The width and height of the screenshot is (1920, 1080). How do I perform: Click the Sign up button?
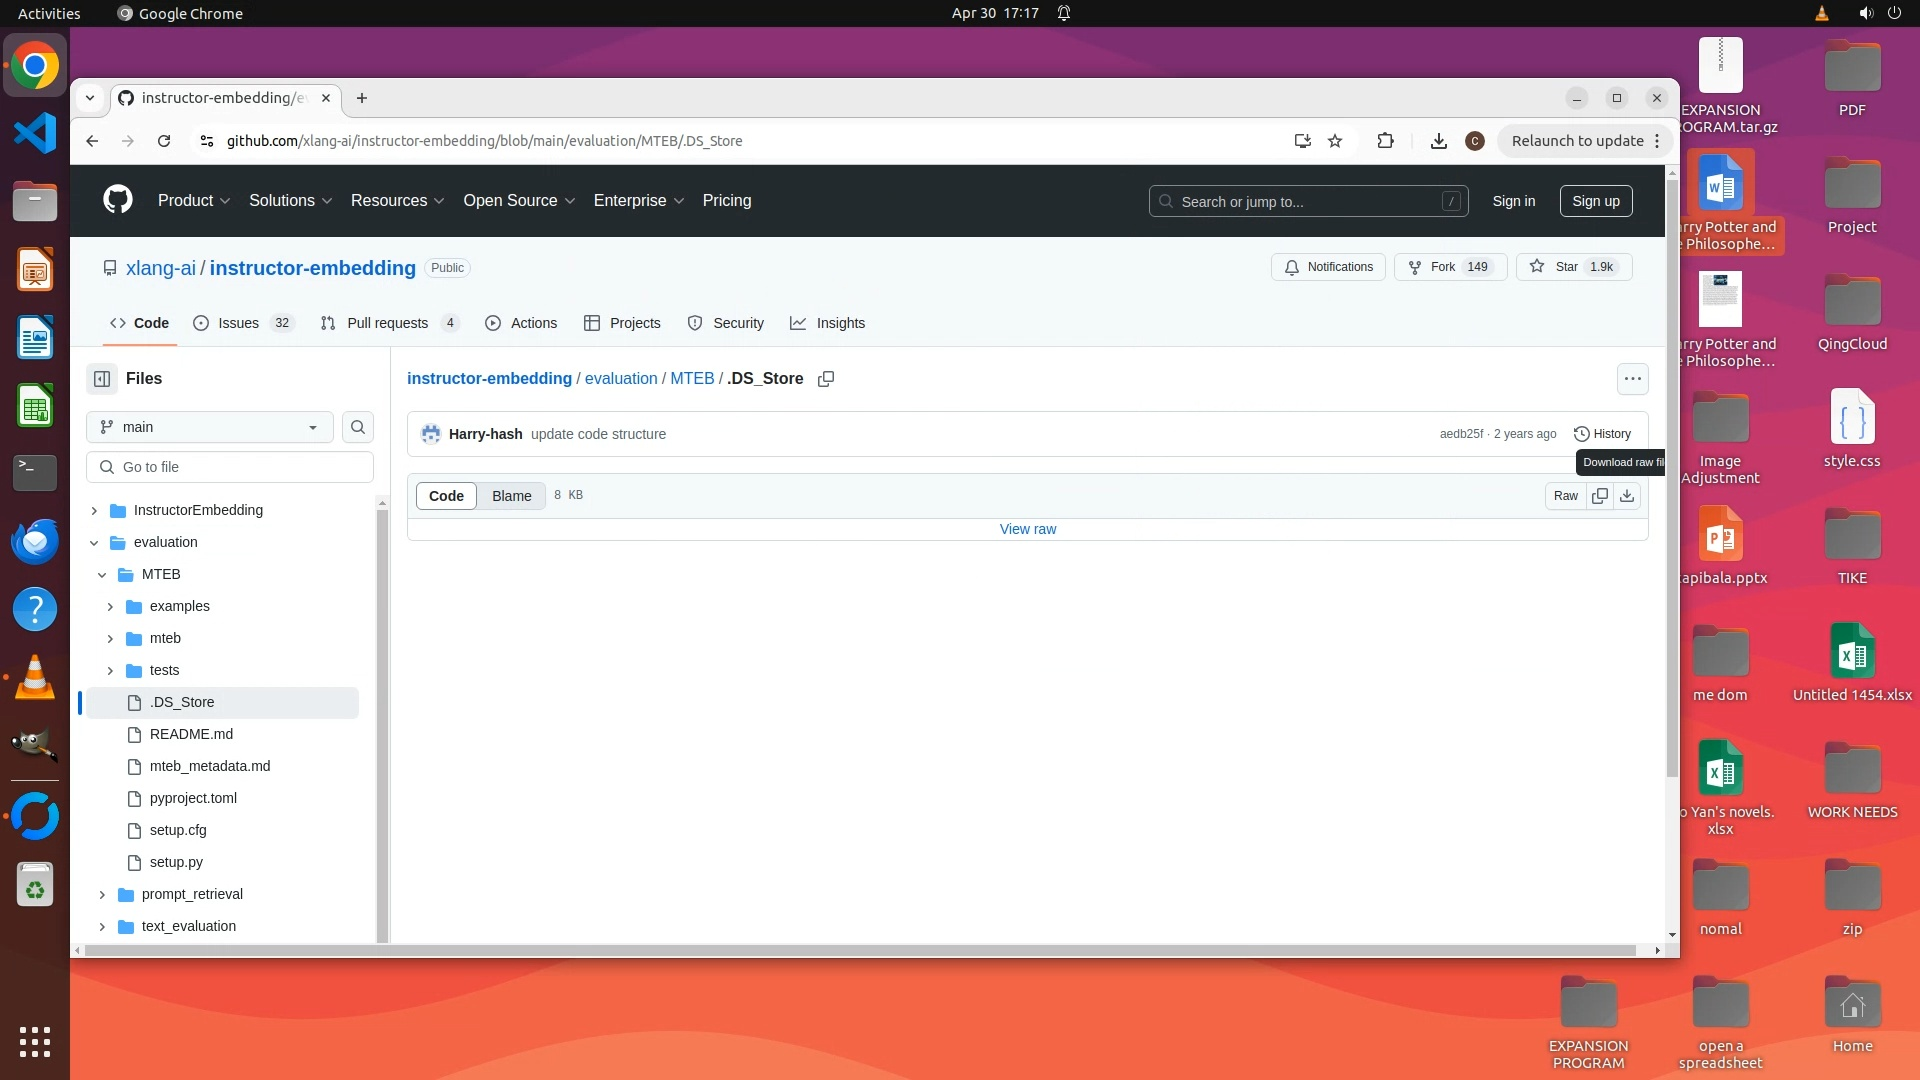point(1595,201)
